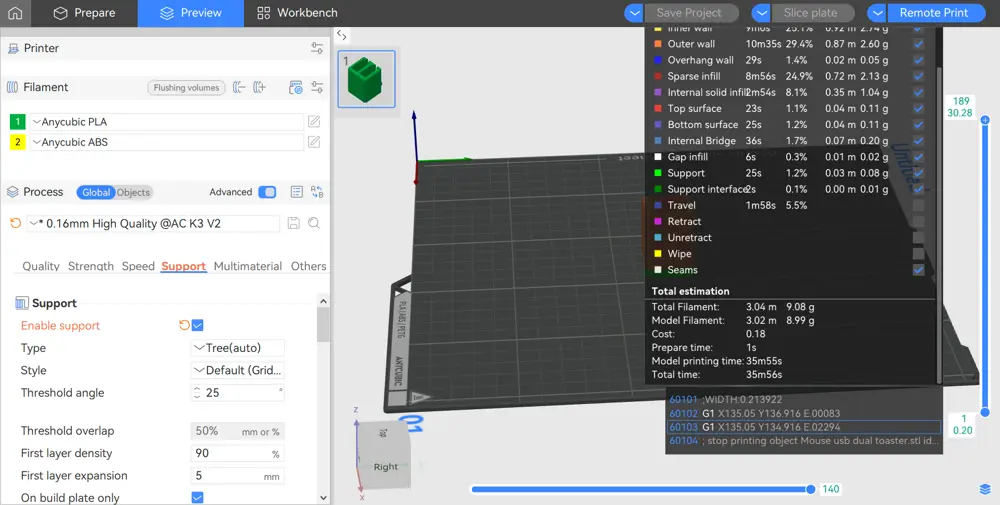The width and height of the screenshot is (1000, 505).
Task: Go to the Home screen icon
Action: click(15, 13)
